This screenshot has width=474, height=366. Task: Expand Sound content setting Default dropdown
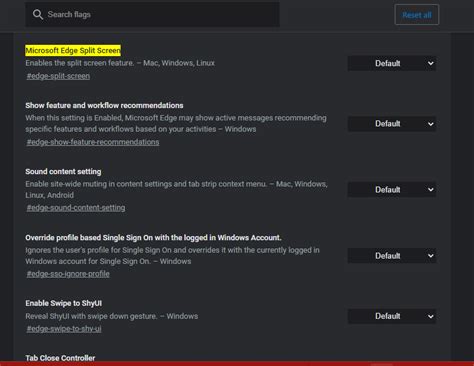tap(392, 190)
